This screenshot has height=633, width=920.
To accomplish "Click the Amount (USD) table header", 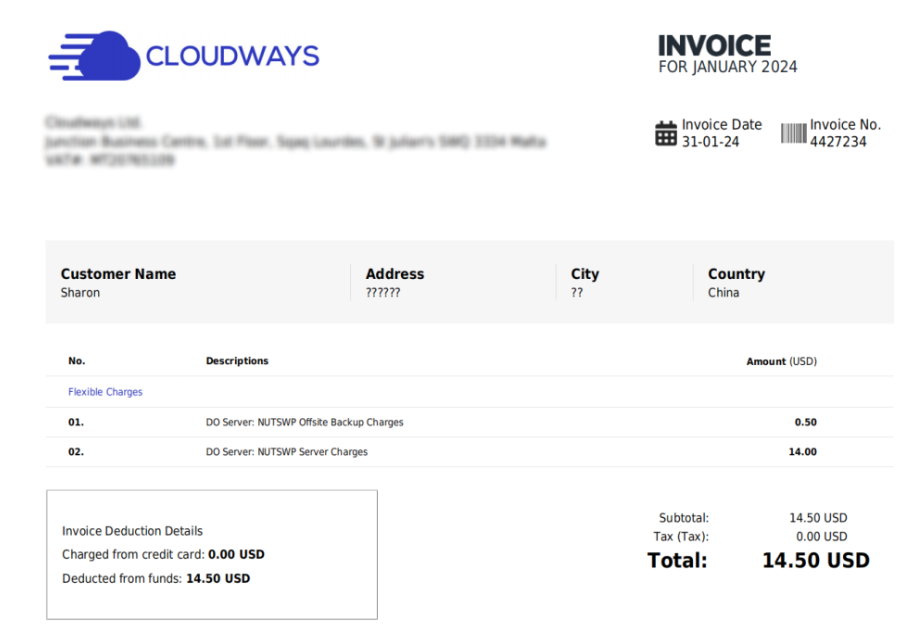I will pos(781,361).
